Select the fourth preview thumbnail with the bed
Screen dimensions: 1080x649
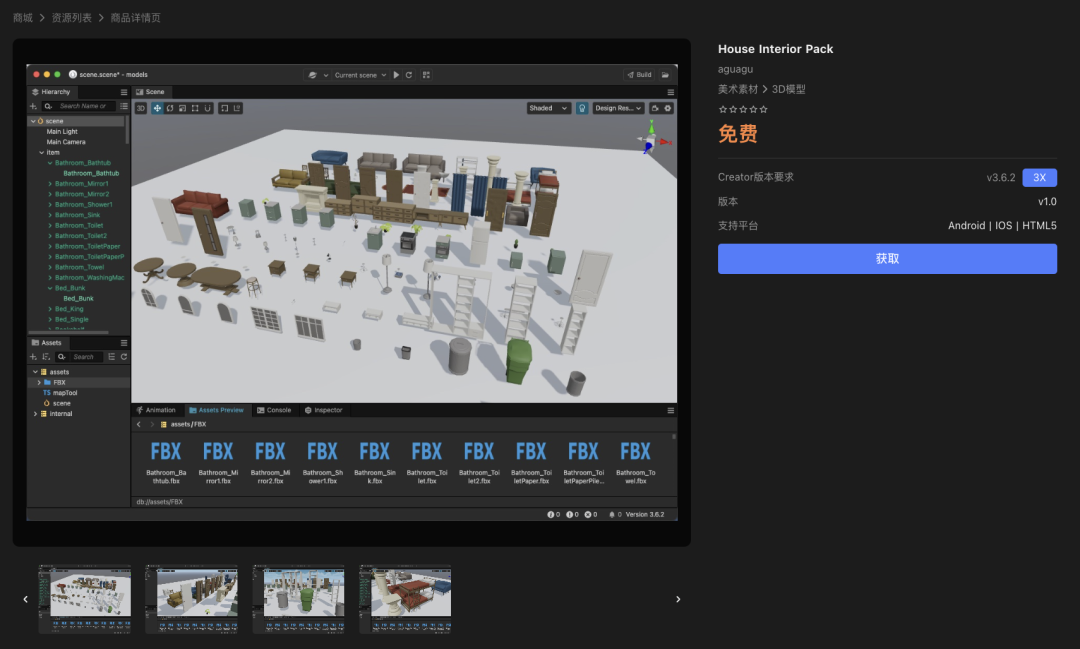pos(405,599)
